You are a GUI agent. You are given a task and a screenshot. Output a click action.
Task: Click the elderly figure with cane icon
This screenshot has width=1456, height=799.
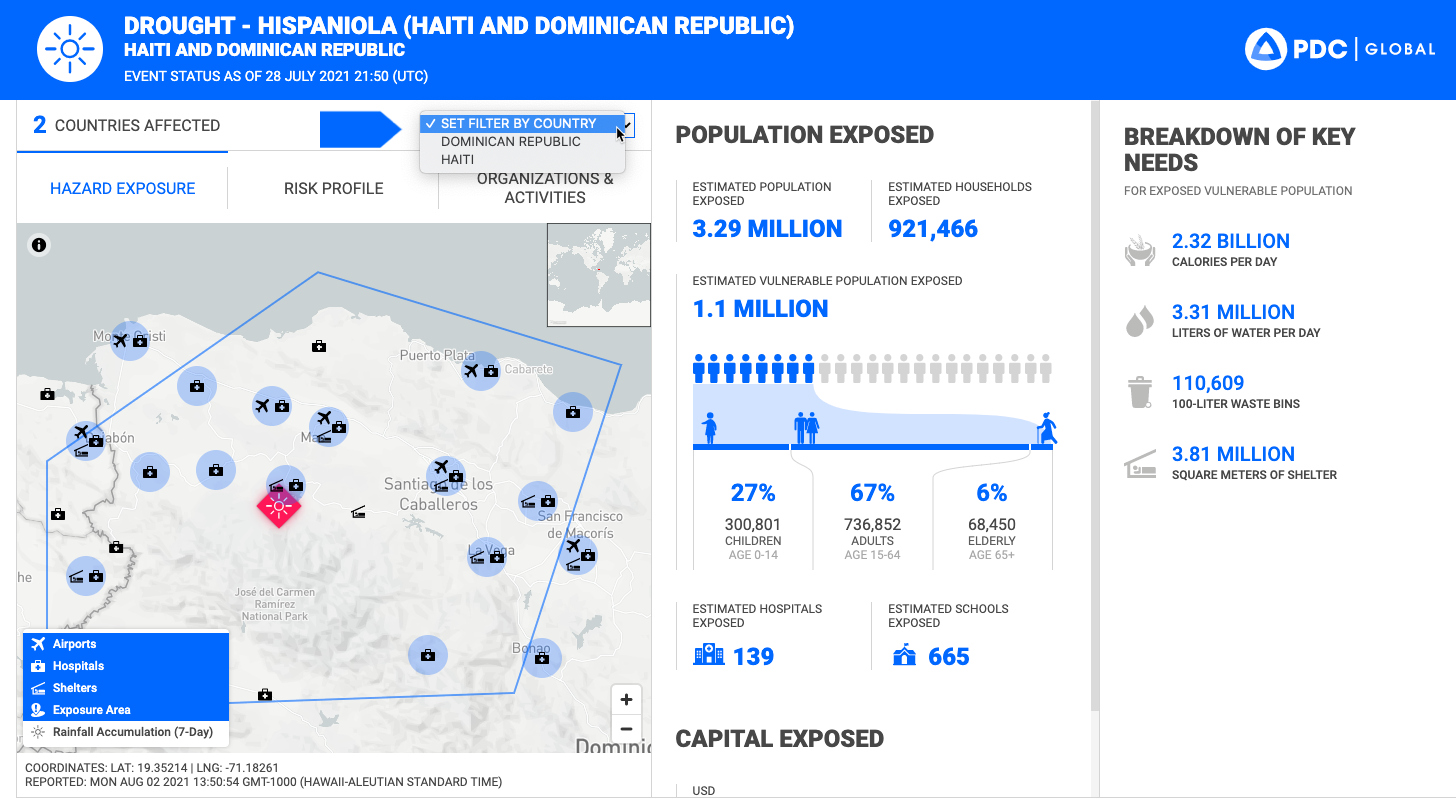tap(1047, 428)
